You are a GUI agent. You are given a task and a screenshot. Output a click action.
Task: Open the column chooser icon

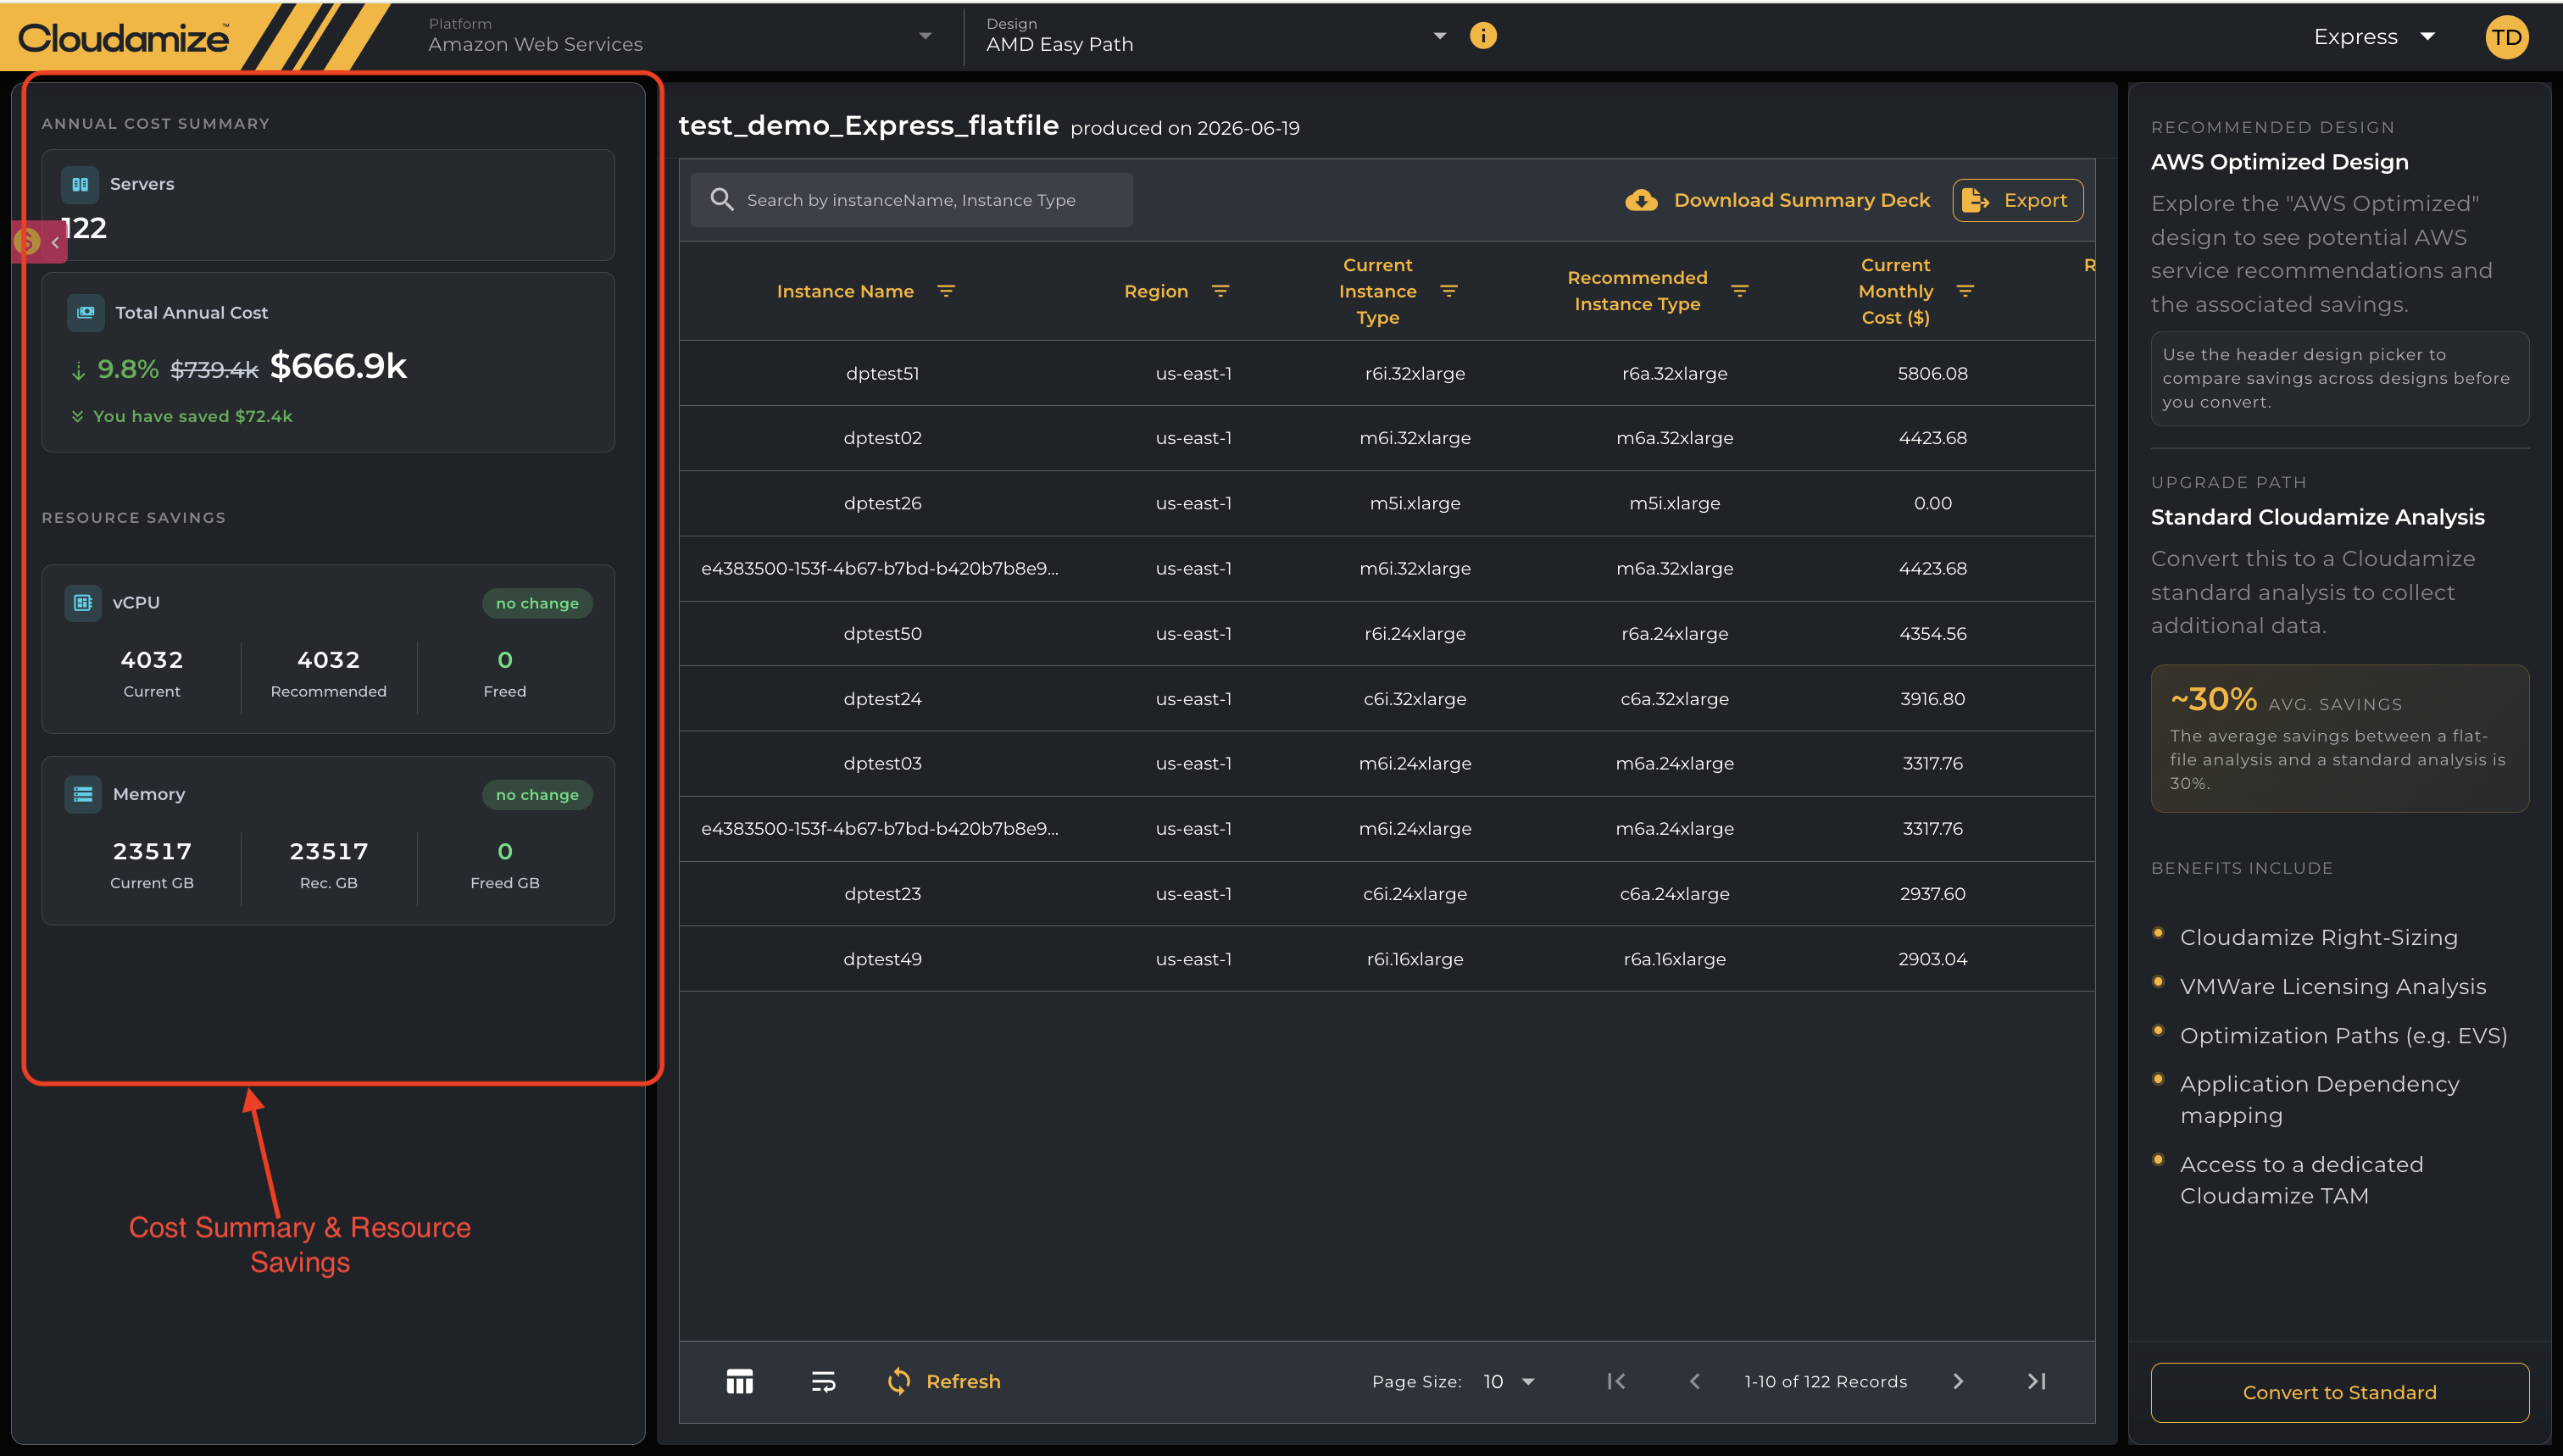point(740,1381)
